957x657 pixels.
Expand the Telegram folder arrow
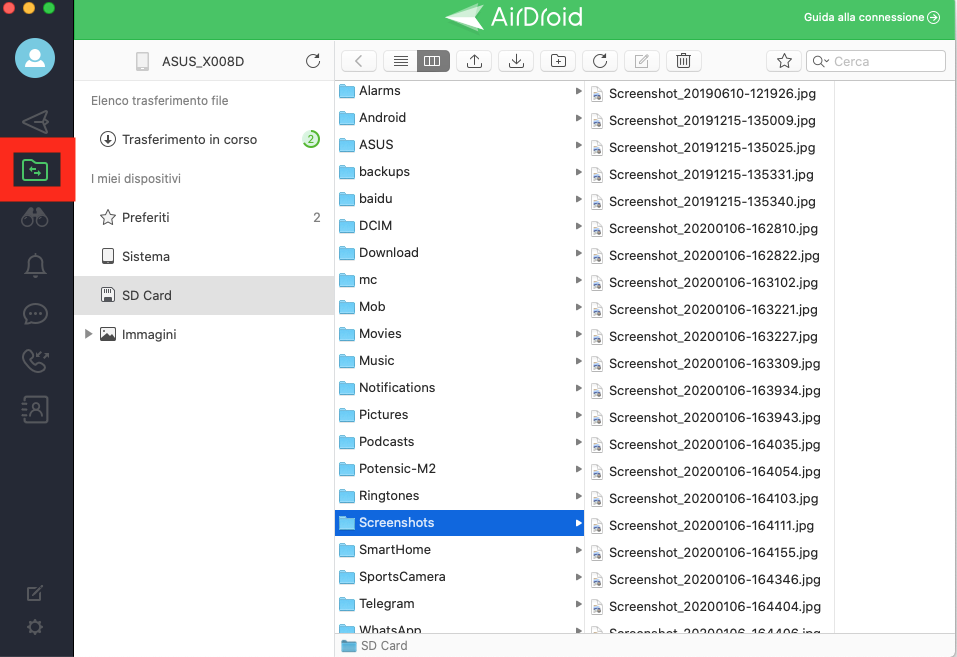(578, 604)
